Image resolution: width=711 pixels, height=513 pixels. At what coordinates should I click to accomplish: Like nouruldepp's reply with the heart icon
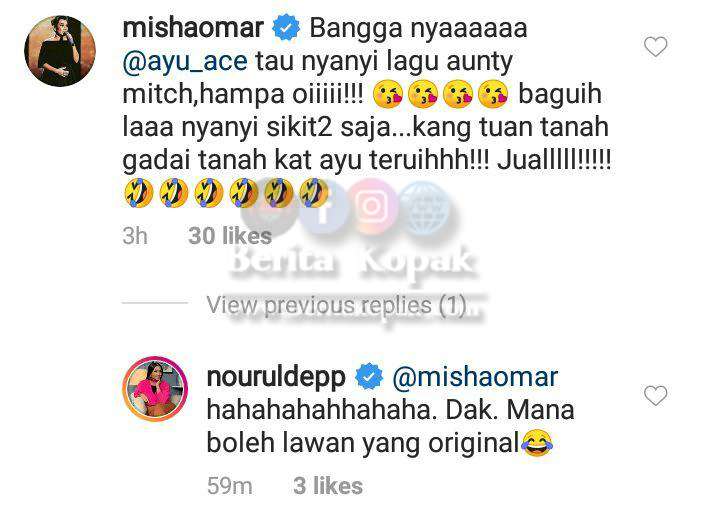(656, 396)
